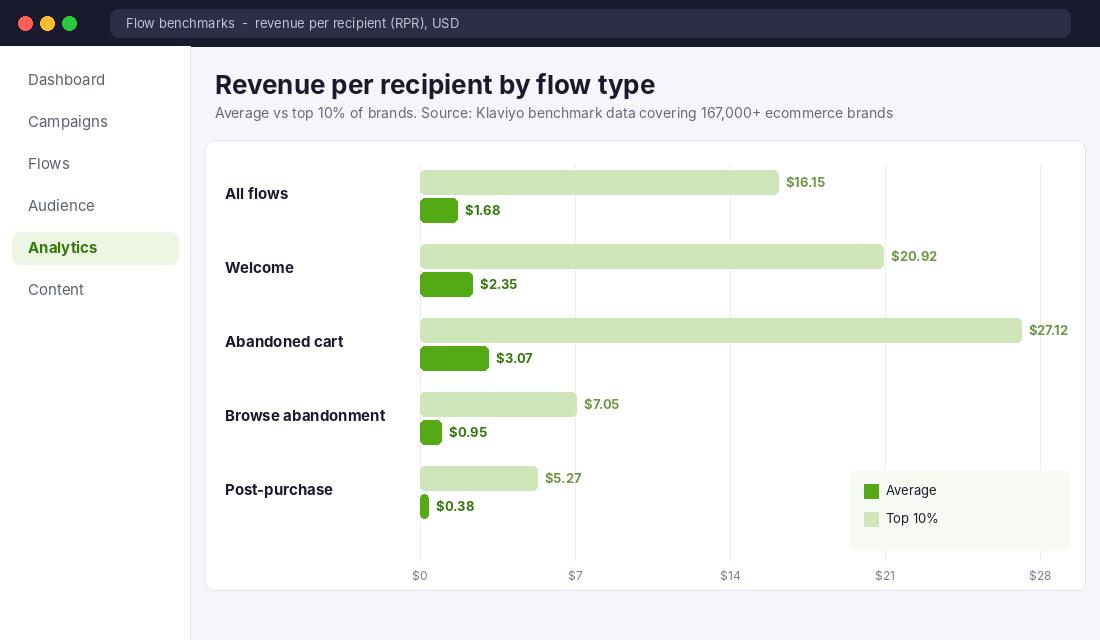This screenshot has height=640, width=1100.
Task: Click the $5.27 value label
Action: pos(563,479)
